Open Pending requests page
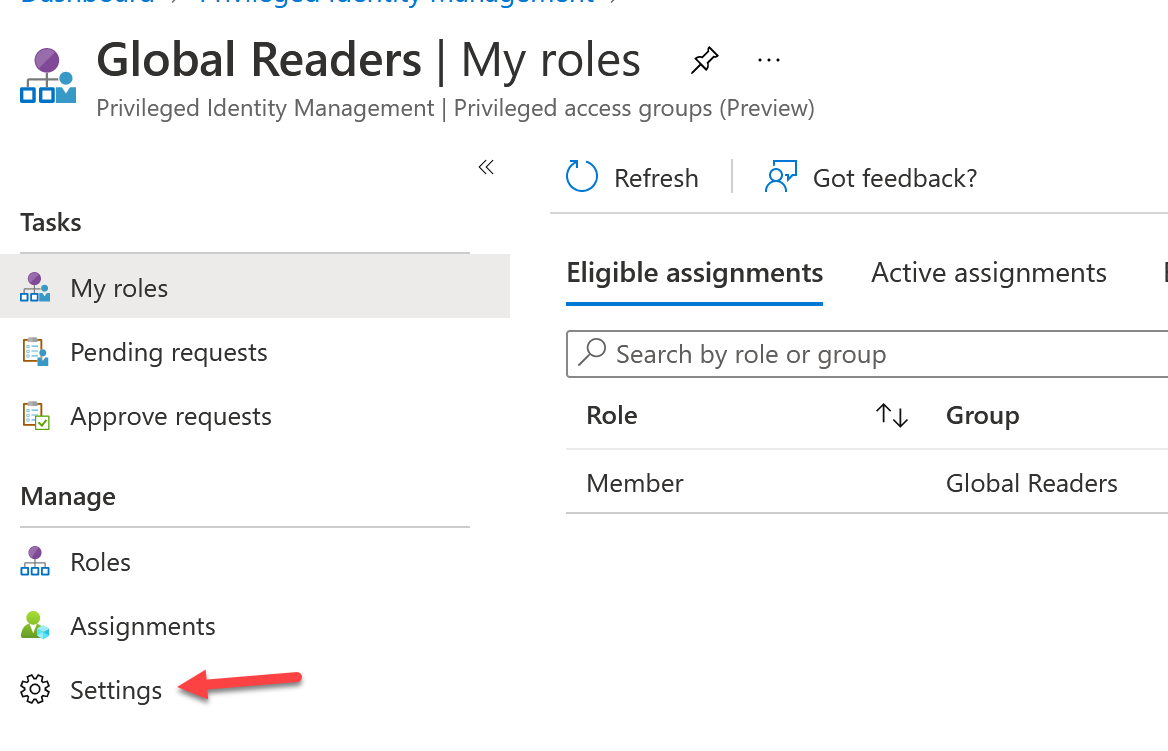This screenshot has height=751, width=1168. [168, 352]
